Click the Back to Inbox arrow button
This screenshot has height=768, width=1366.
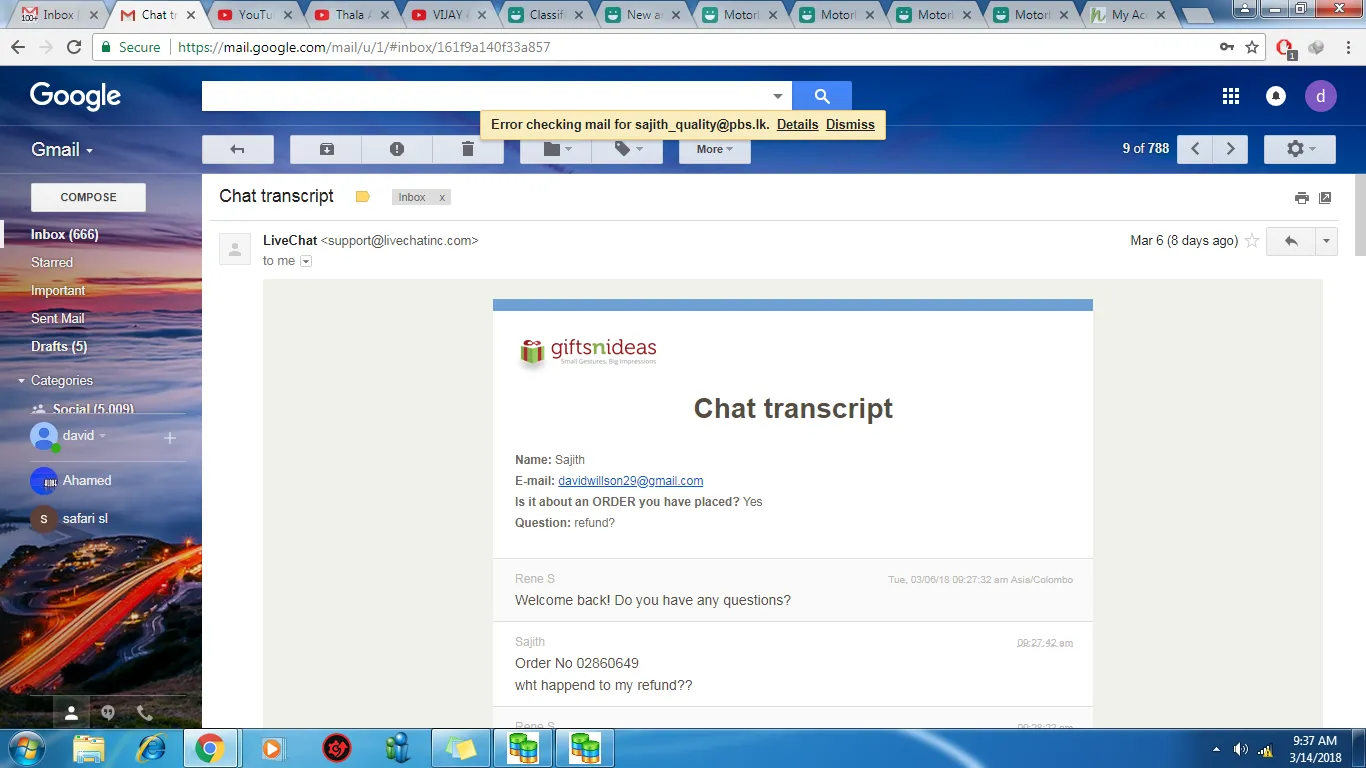pos(238,149)
